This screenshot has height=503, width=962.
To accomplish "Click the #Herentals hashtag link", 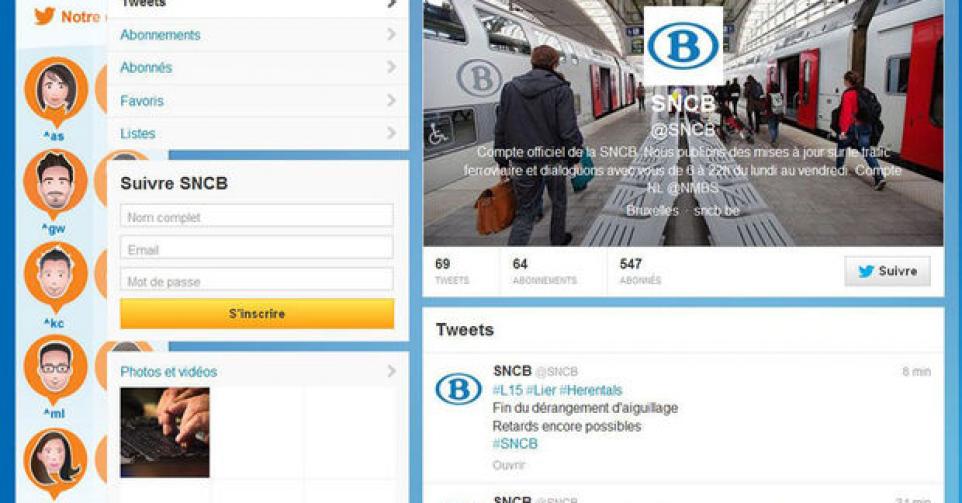I will click(590, 390).
